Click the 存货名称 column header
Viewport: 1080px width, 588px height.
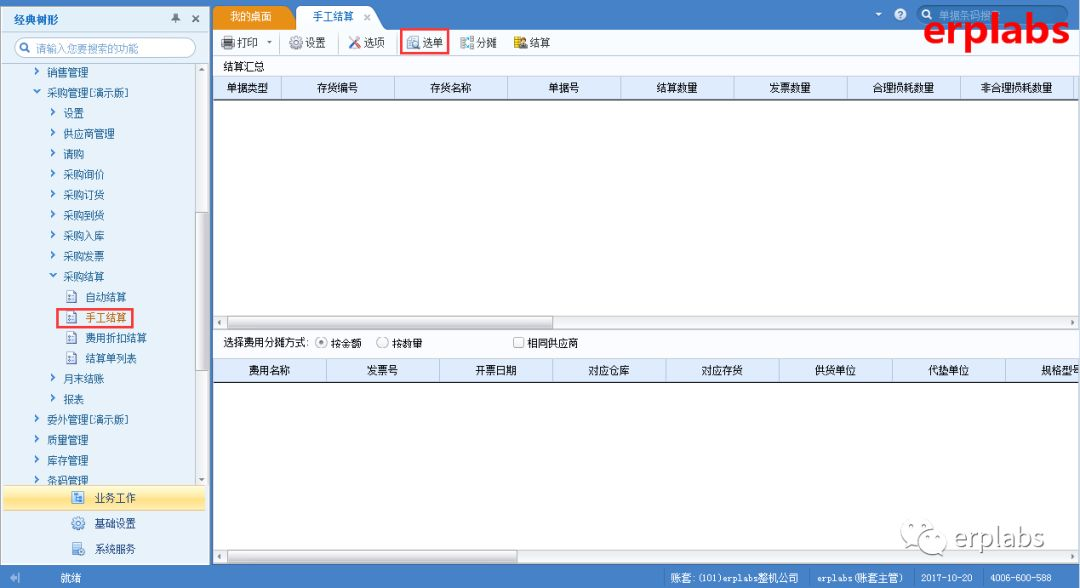tap(450, 88)
